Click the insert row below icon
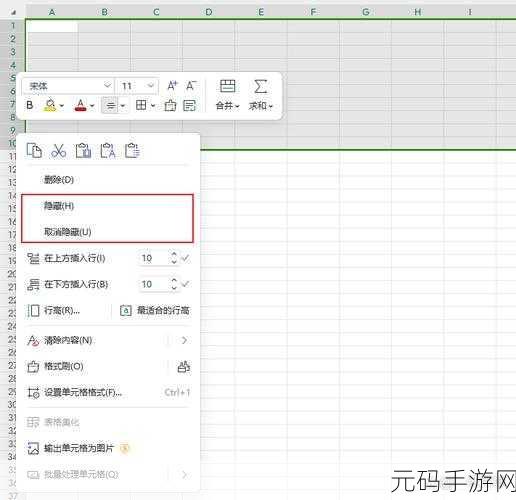Screen dimensions: 516x500 [33, 284]
